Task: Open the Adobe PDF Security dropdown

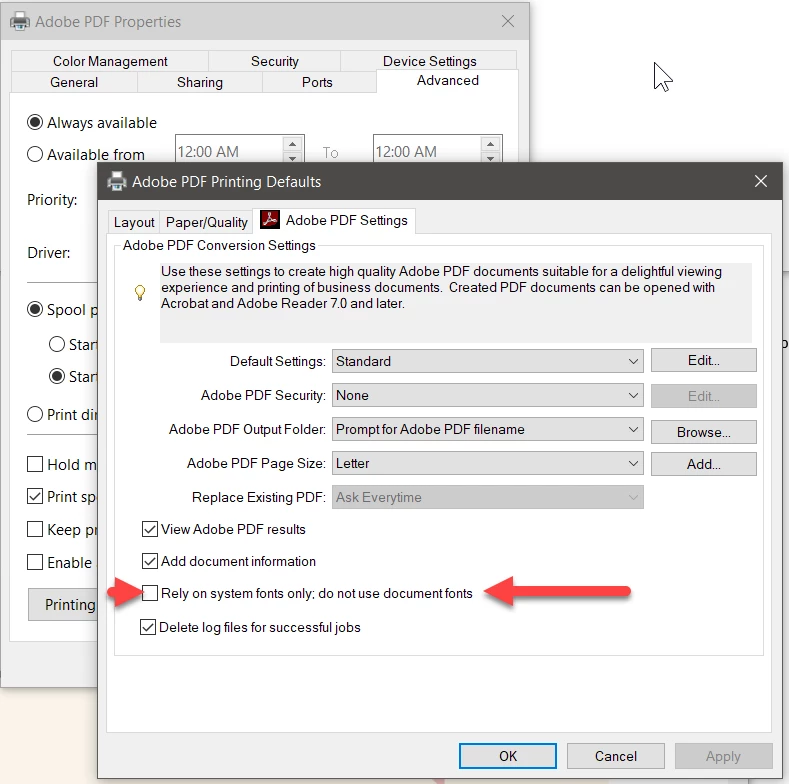Action: [487, 396]
